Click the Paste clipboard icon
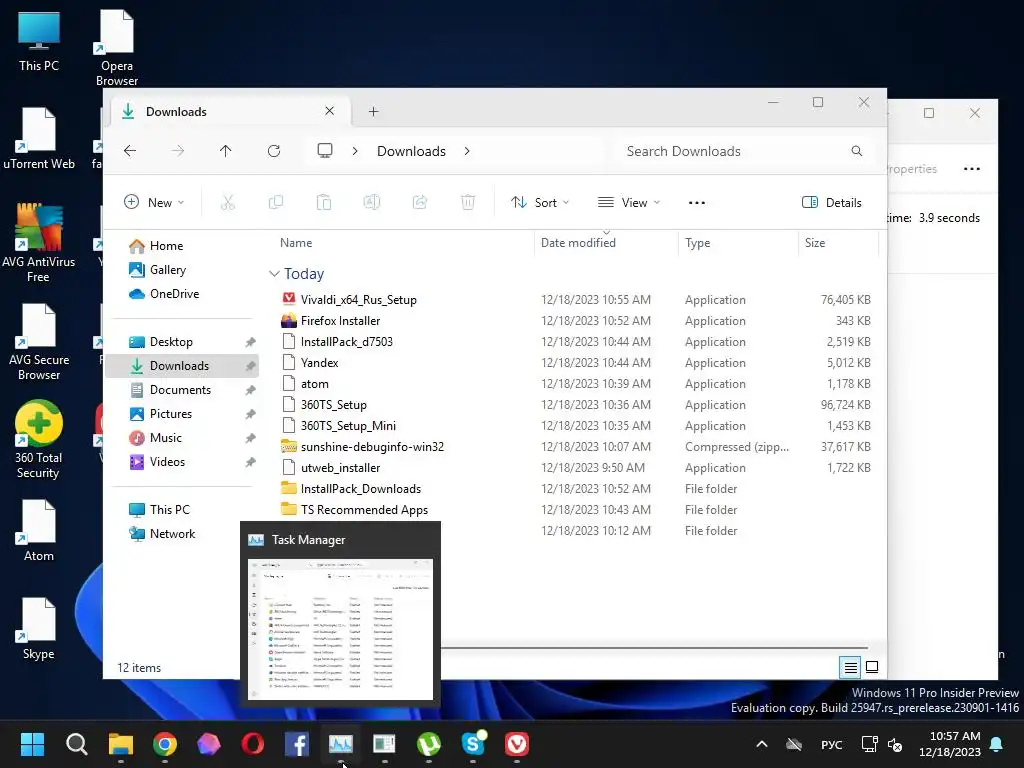This screenshot has width=1024, height=768. tap(324, 202)
